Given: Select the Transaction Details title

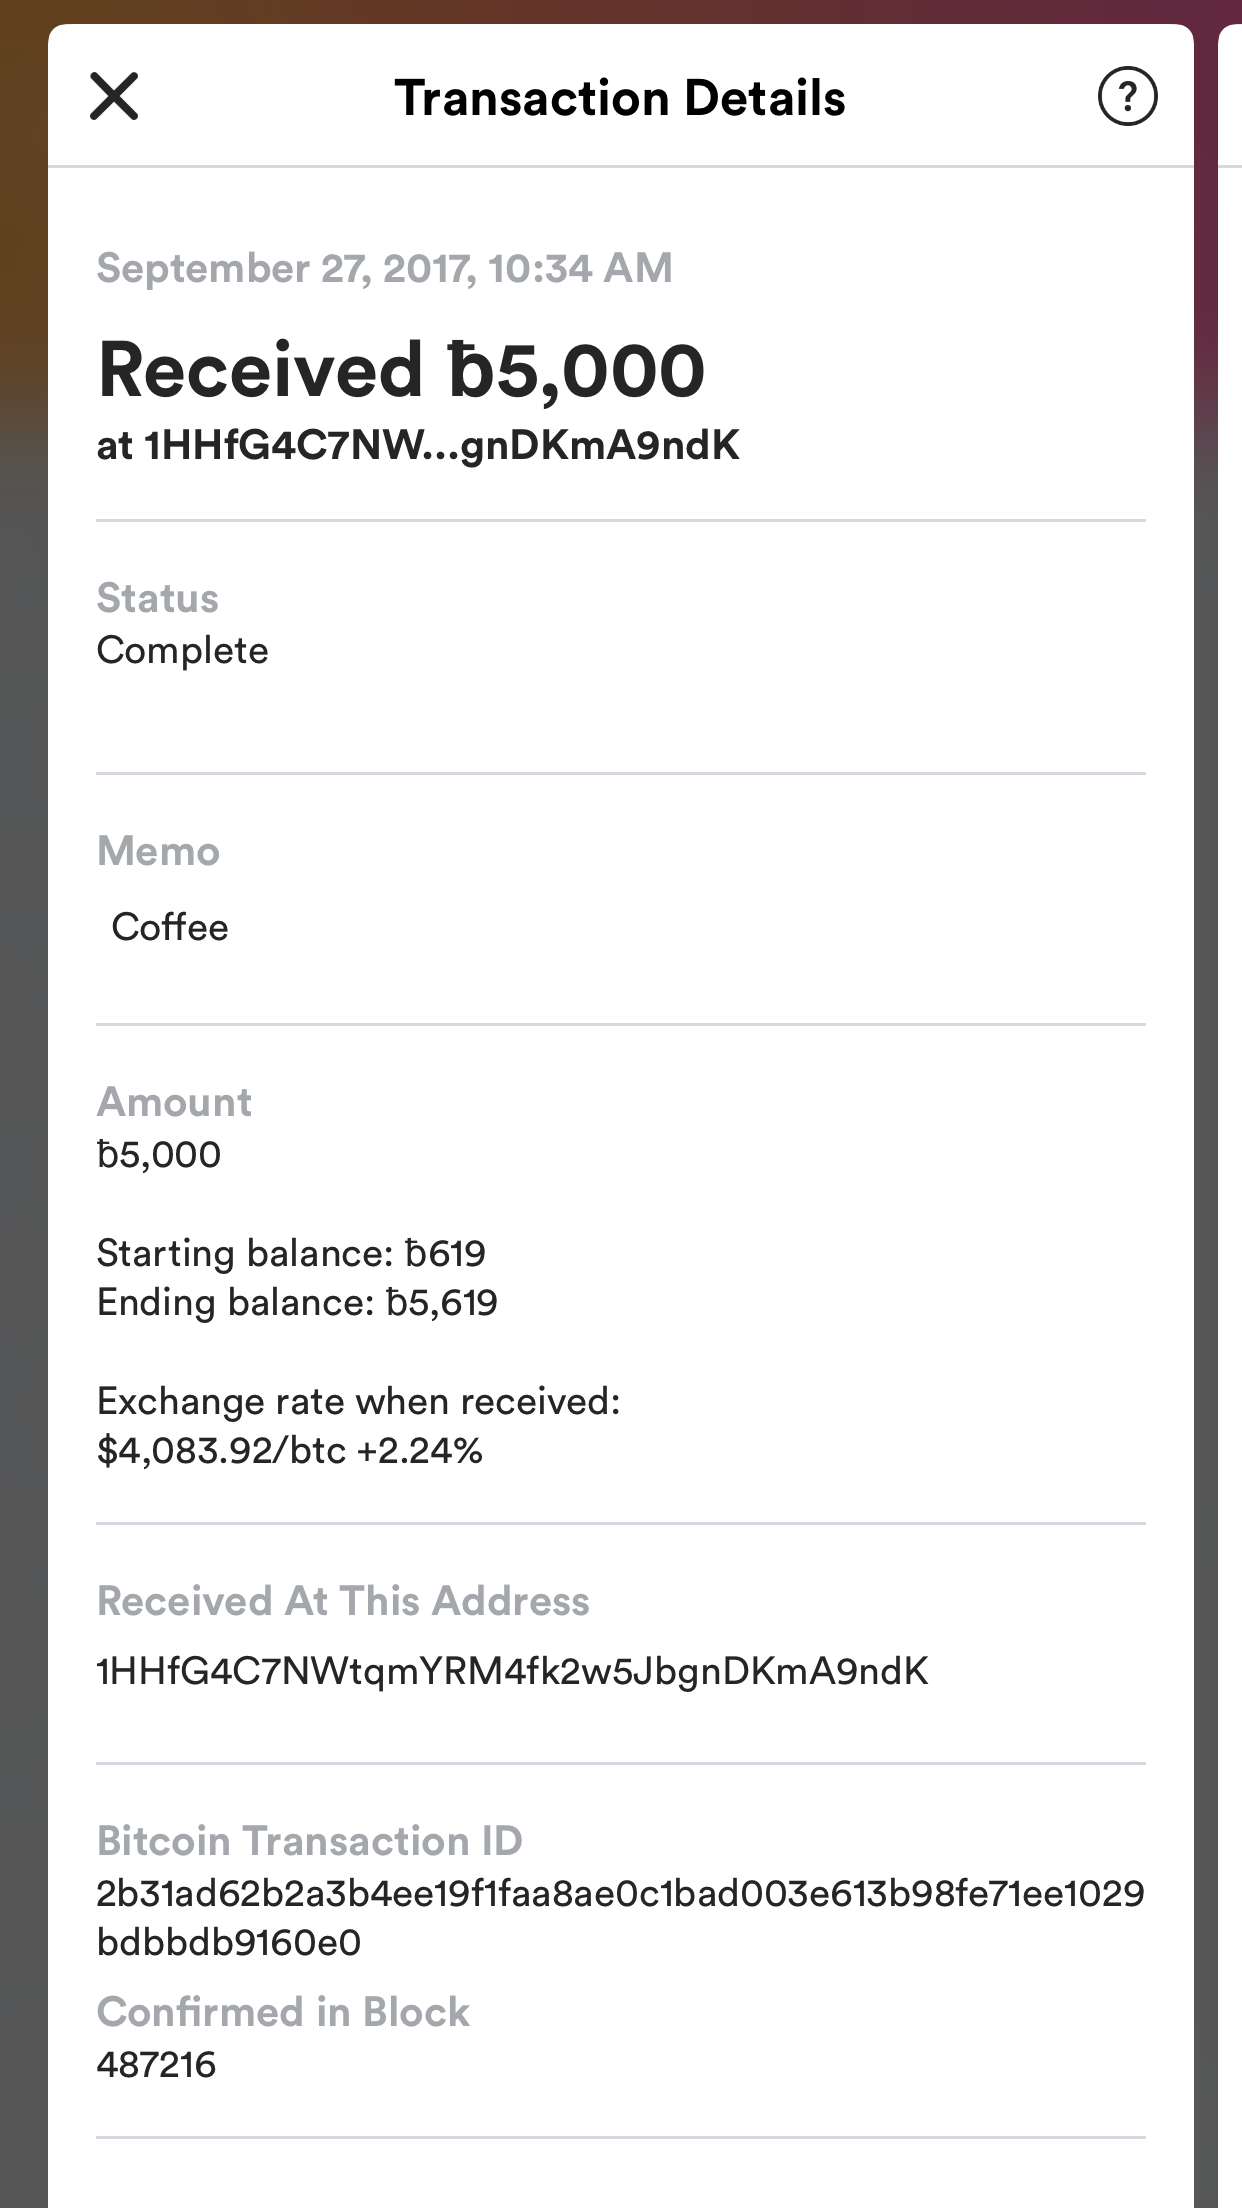Looking at the screenshot, I should 620,97.
